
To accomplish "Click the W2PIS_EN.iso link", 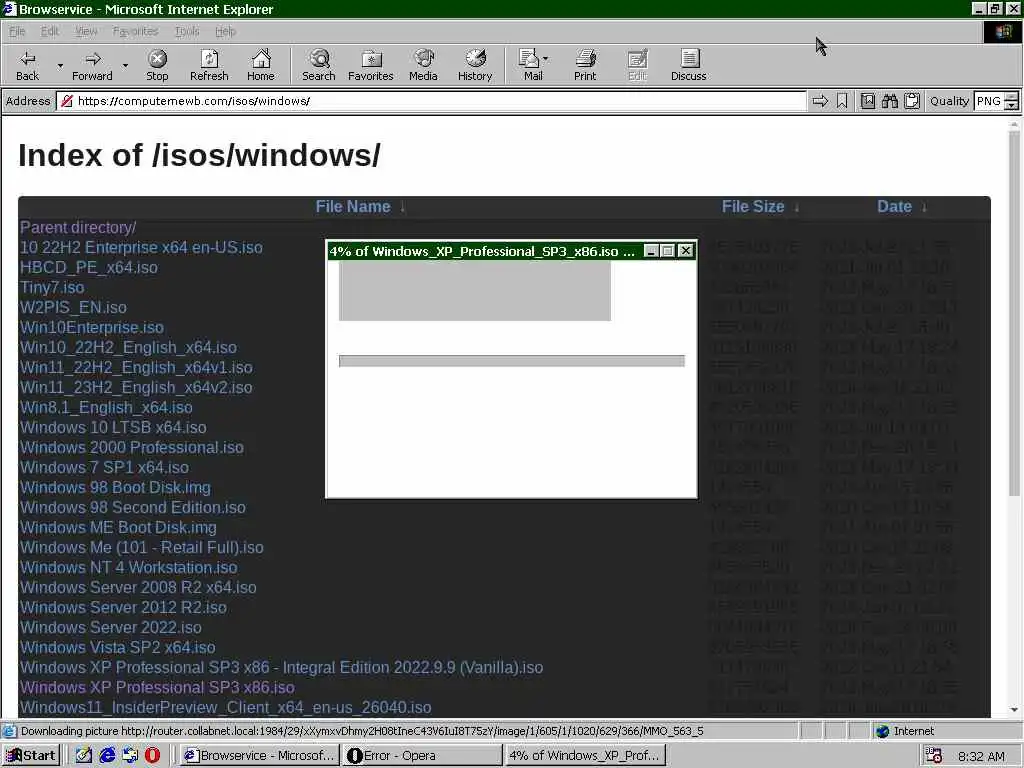I will click(x=73, y=307).
